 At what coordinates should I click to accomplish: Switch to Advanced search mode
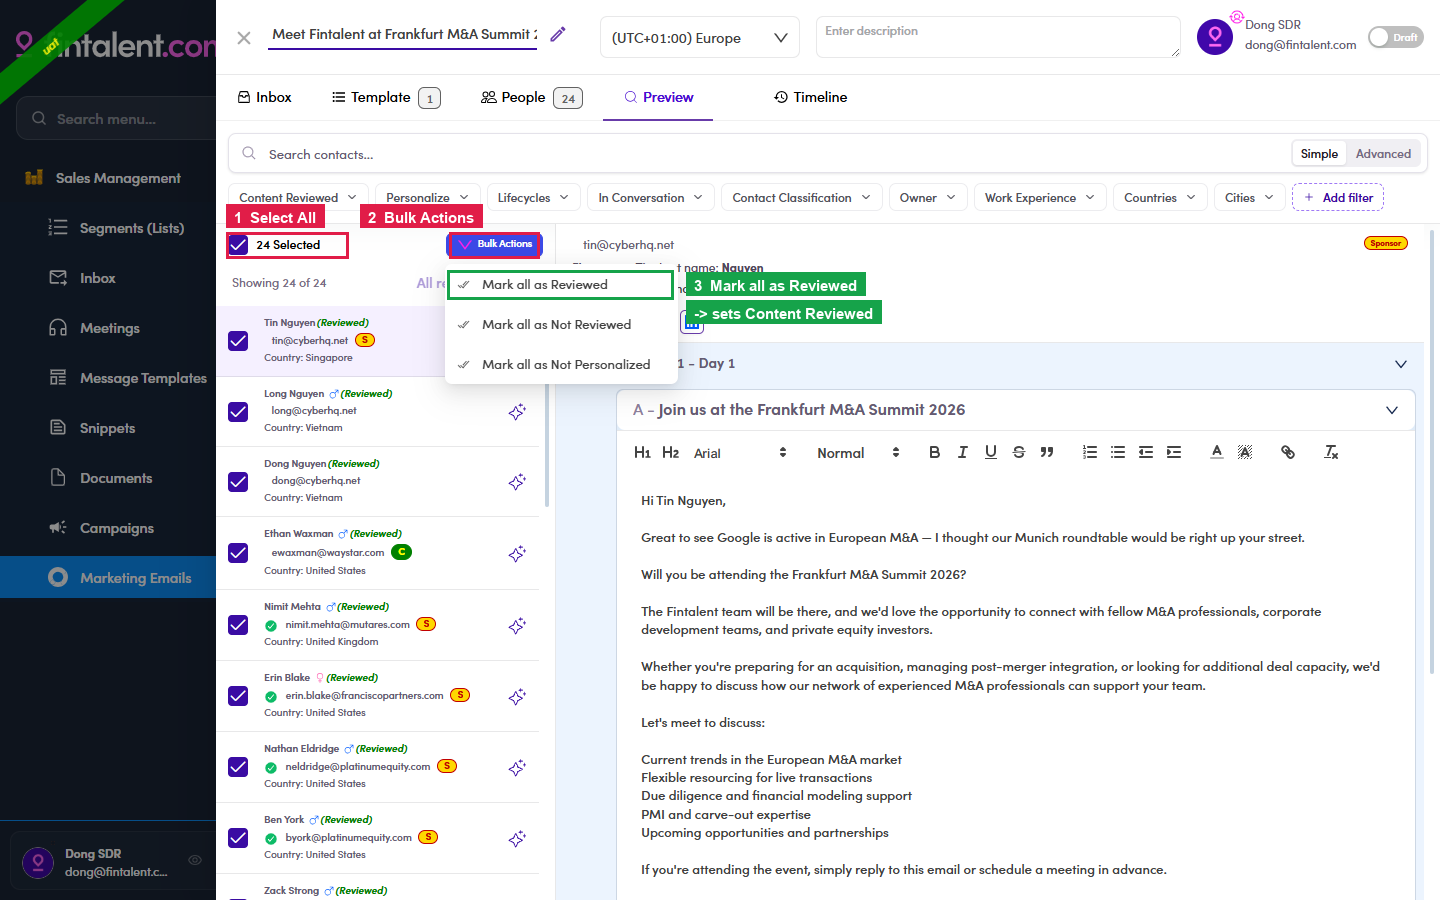[x=1383, y=154]
